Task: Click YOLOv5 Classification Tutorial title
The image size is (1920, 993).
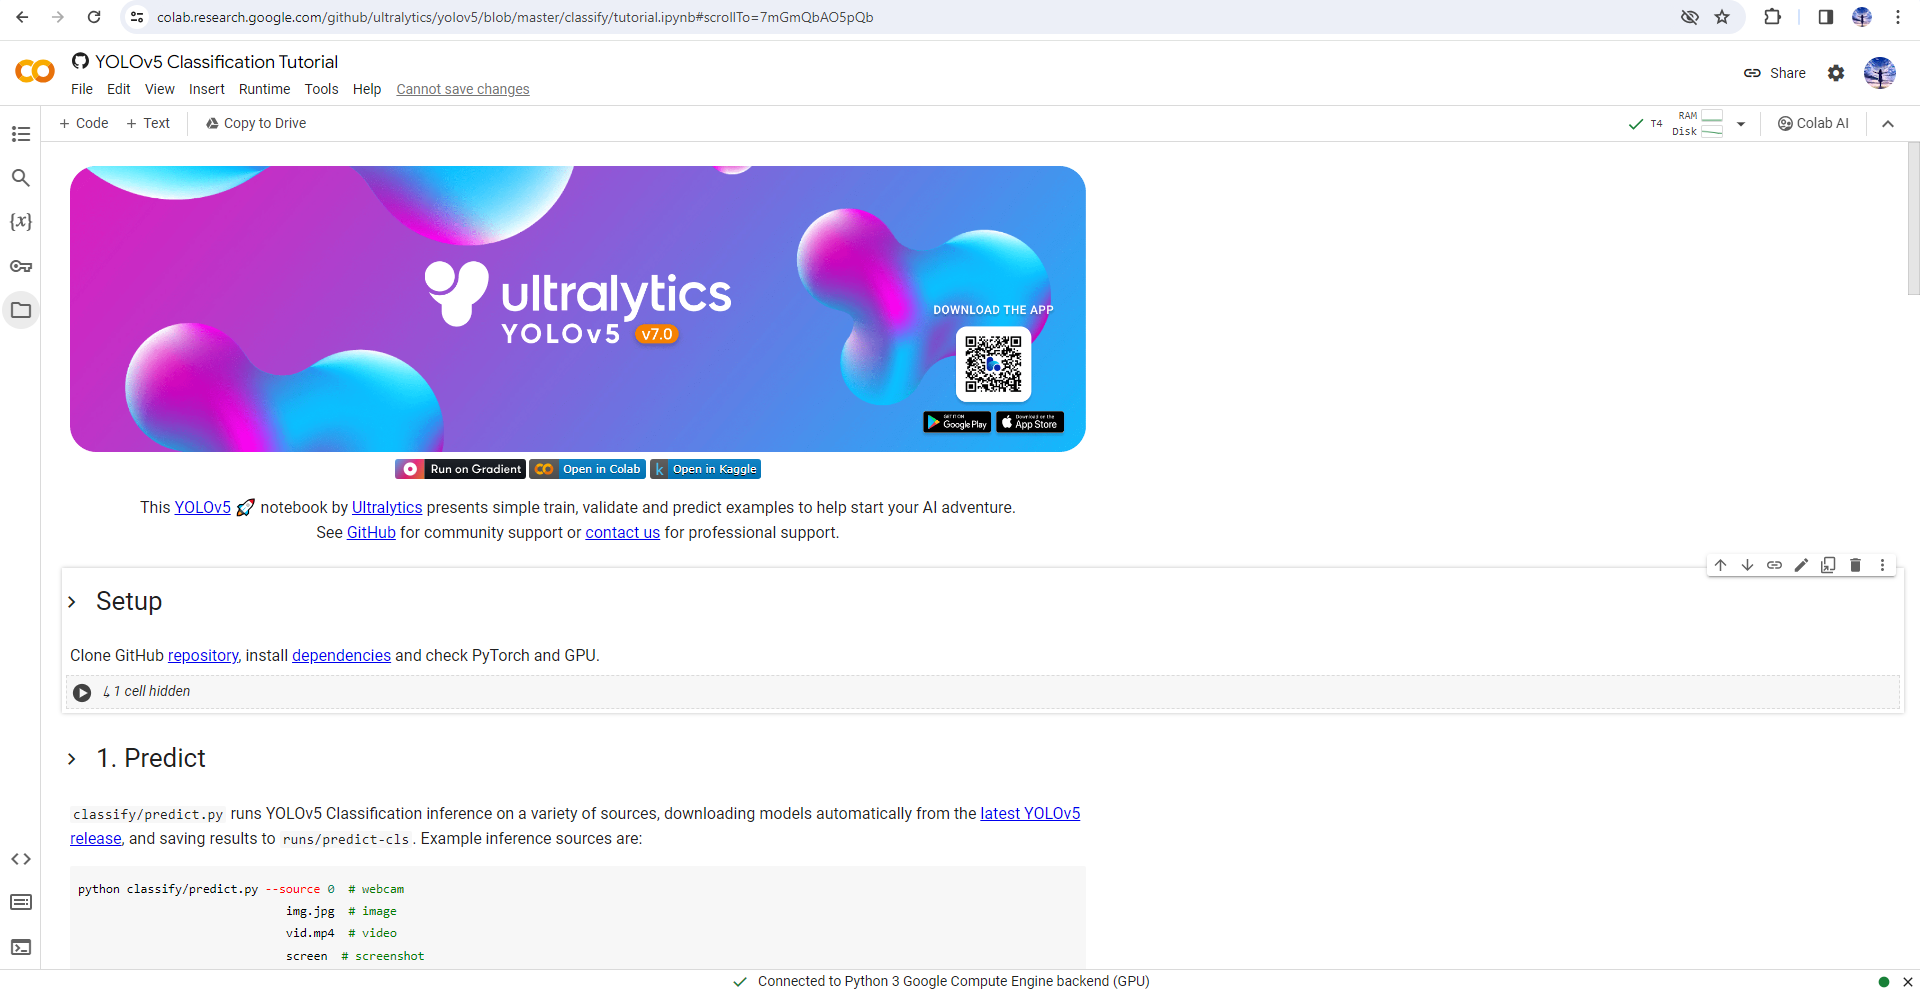Action: pyautogui.click(x=217, y=62)
